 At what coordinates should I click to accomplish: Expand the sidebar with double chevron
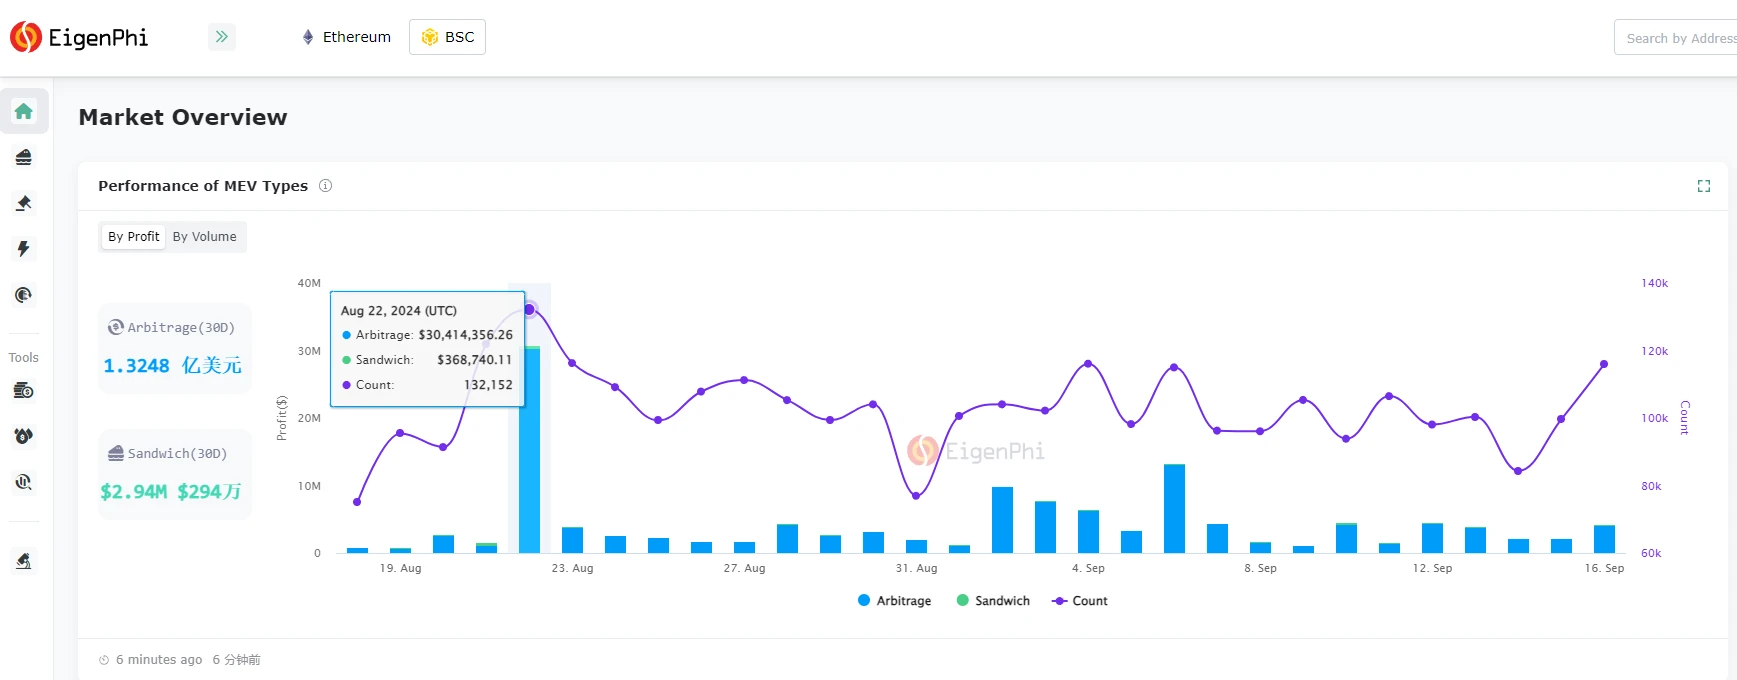[x=222, y=37]
